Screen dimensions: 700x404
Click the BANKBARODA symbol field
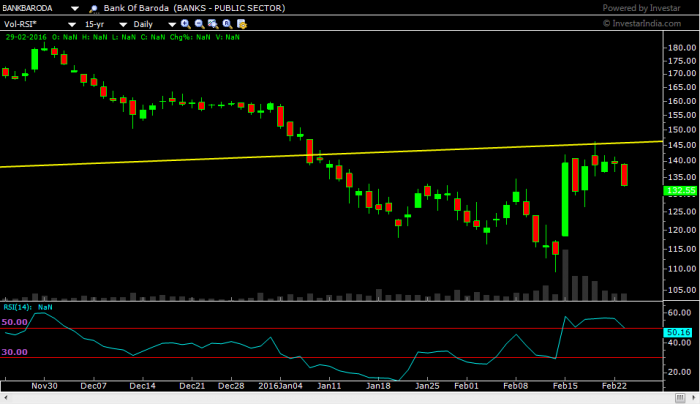(28, 8)
